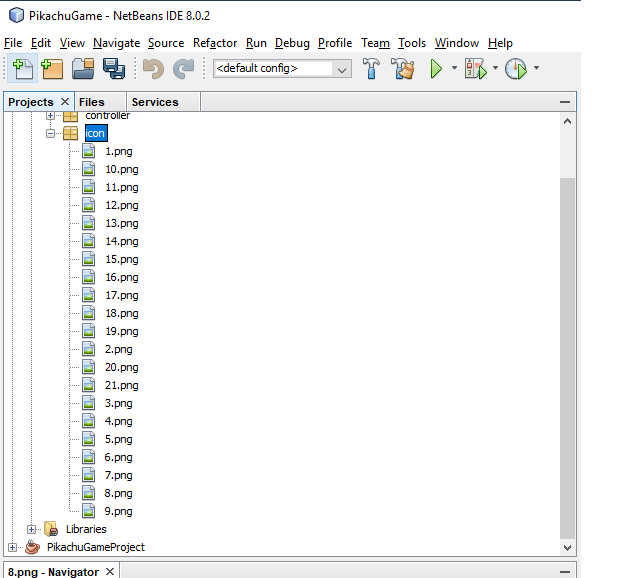
Task: Click the Clean and Build icon
Action: 403,69
